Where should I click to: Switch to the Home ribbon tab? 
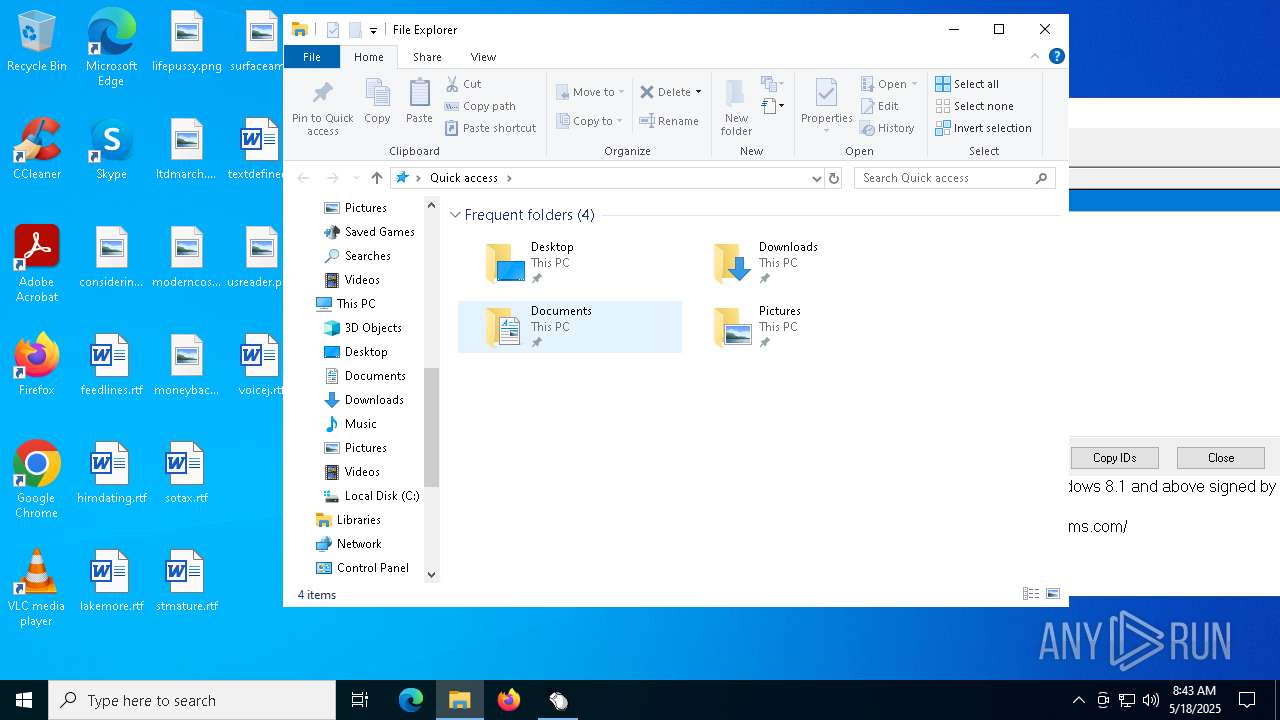click(x=368, y=57)
